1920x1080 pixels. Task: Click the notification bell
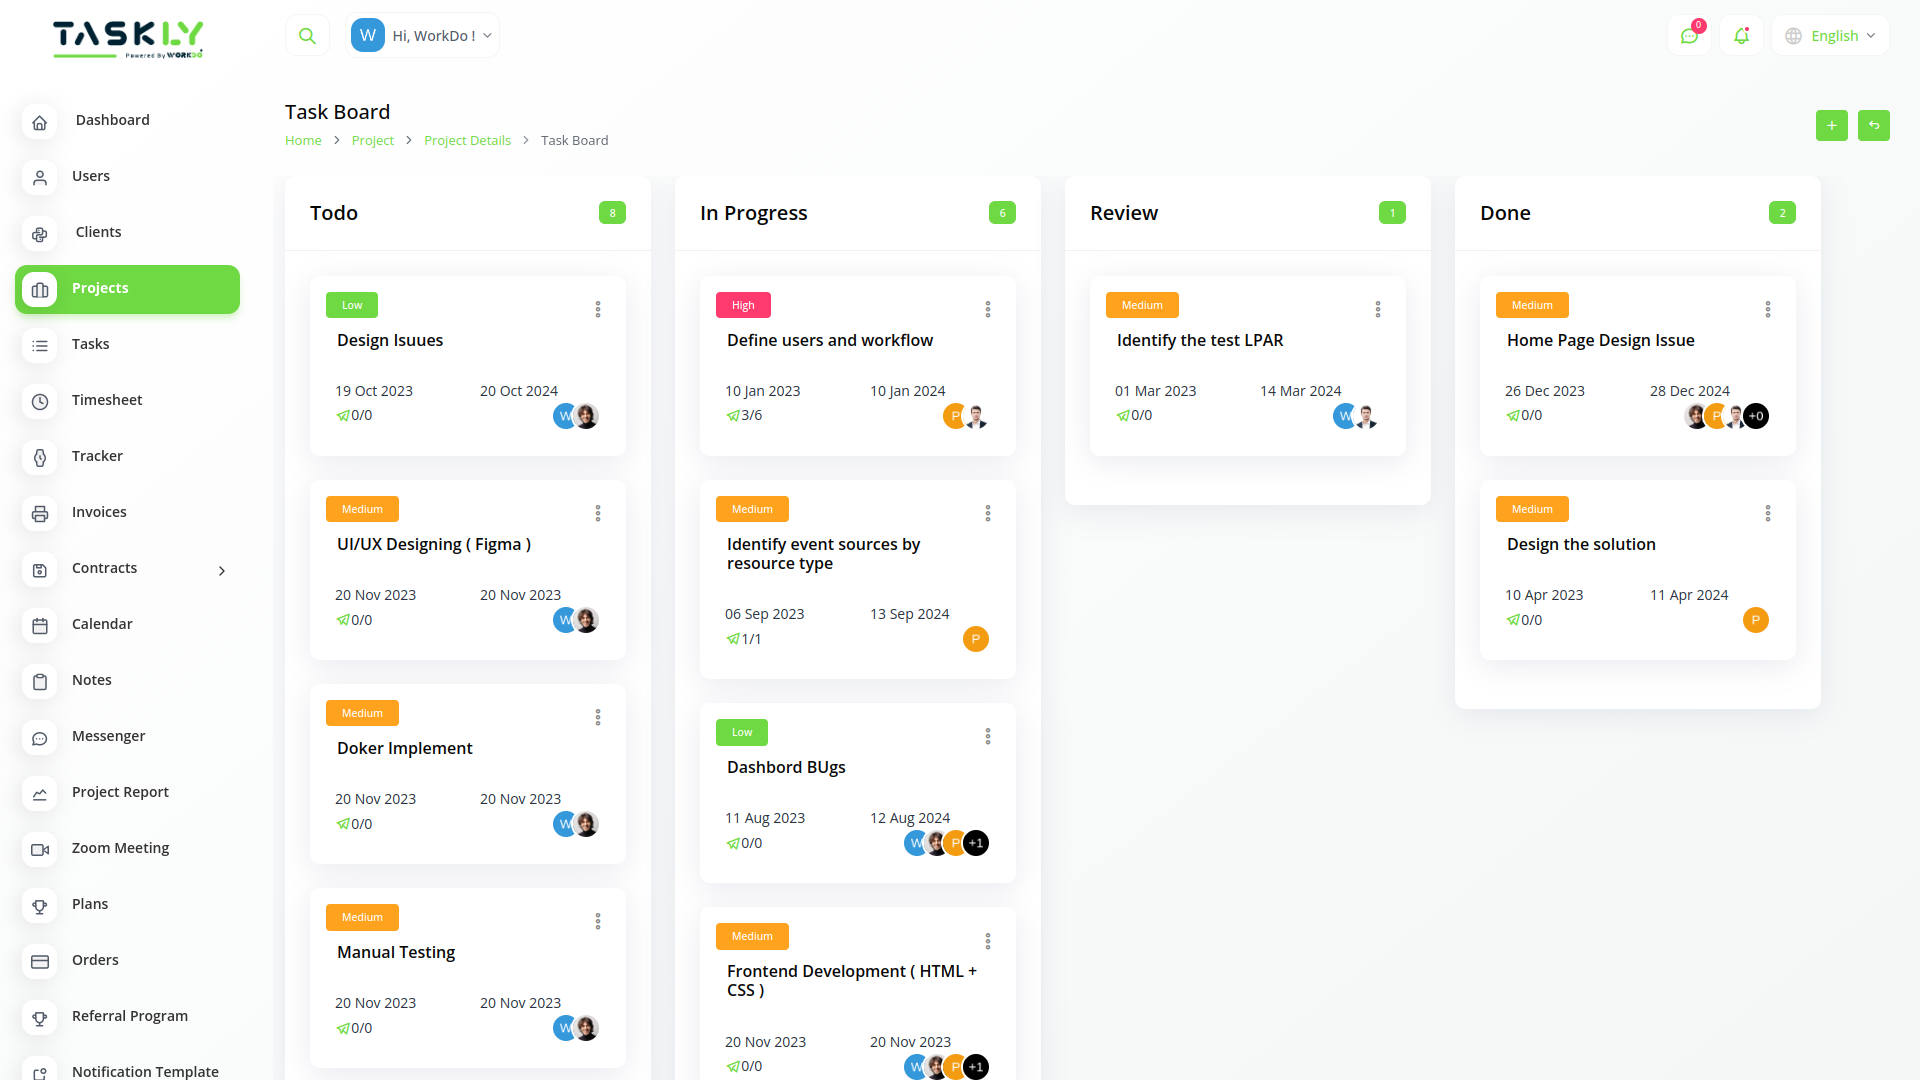tap(1741, 35)
